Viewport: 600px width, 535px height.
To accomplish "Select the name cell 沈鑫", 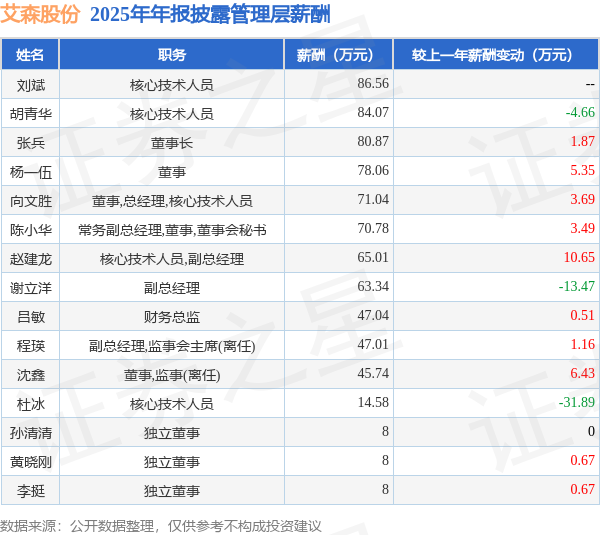I will click(x=31, y=375).
